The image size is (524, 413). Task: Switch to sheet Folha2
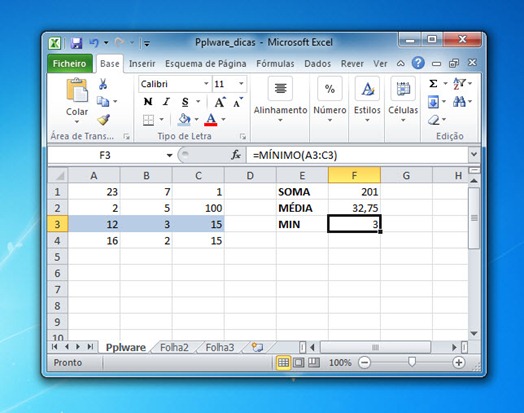[x=174, y=348]
